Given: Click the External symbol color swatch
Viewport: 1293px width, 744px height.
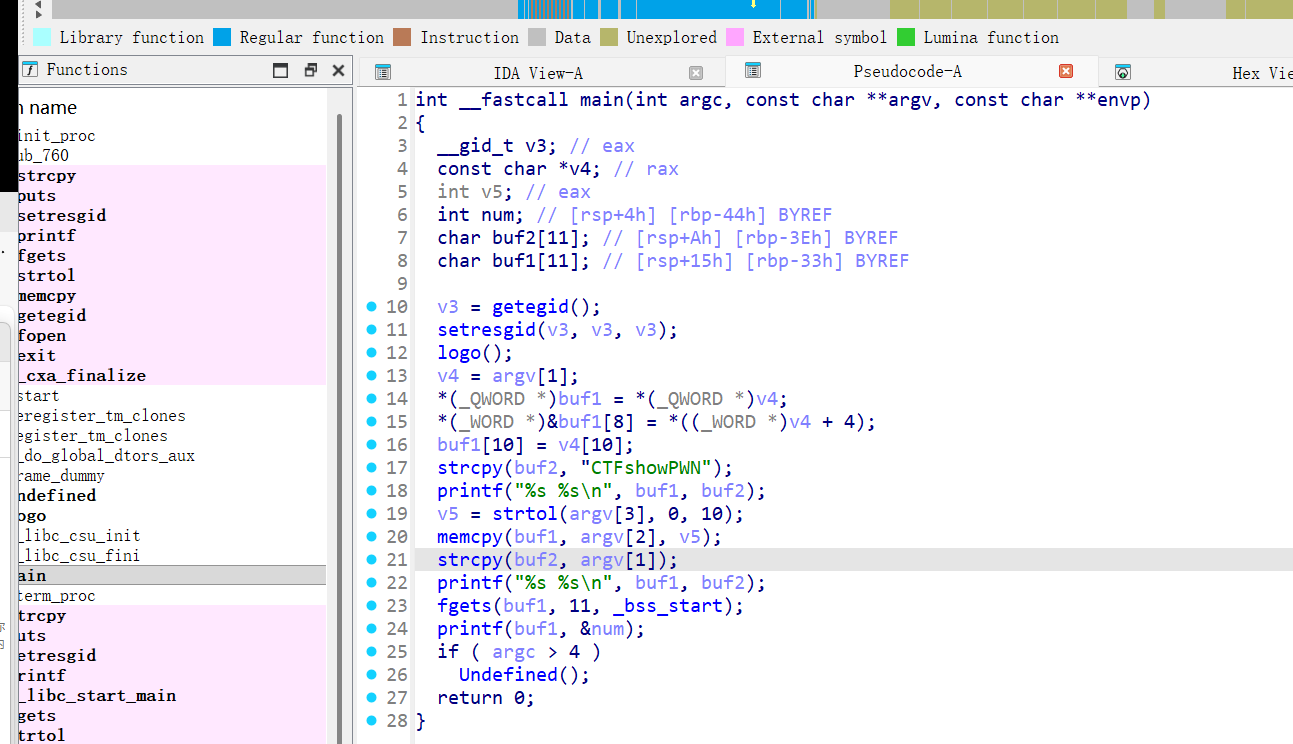Looking at the screenshot, I should (x=735, y=37).
